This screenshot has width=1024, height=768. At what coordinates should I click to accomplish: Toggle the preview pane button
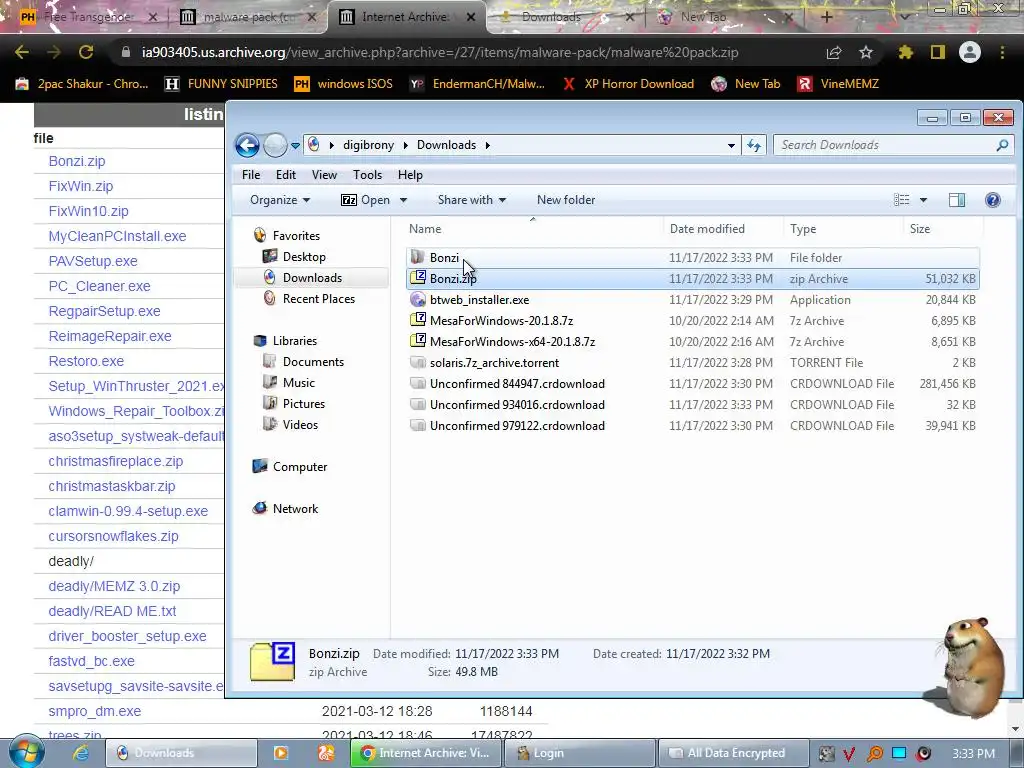(x=957, y=200)
